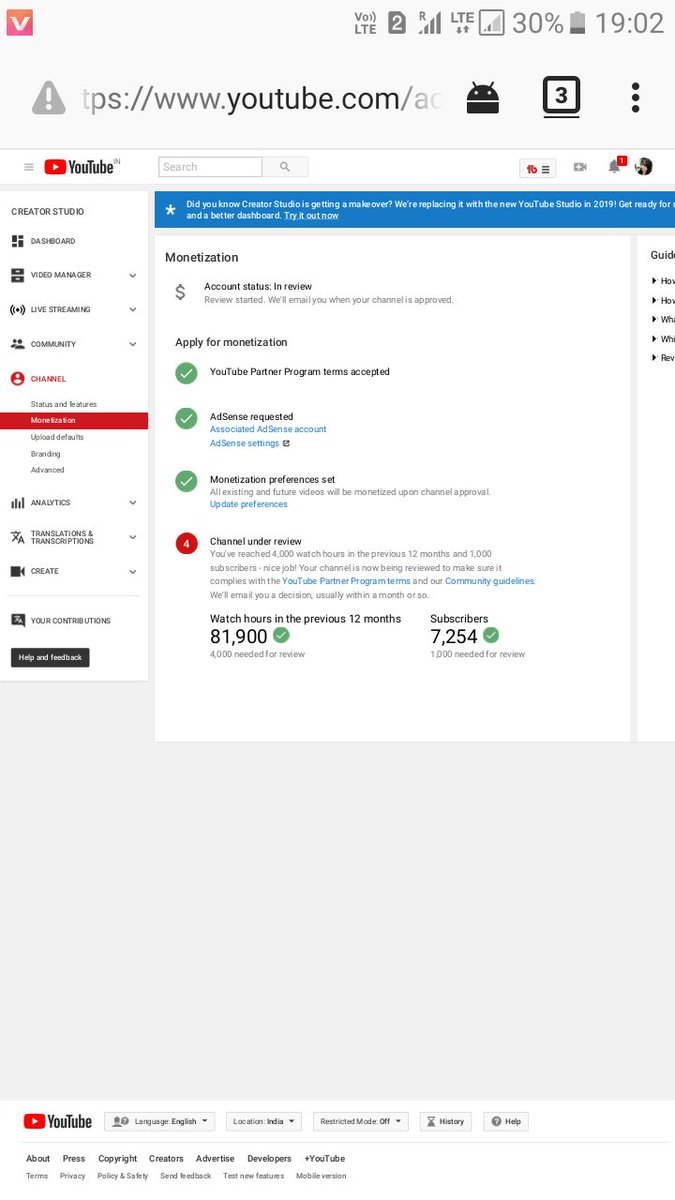Image resolution: width=675 pixels, height=1200 pixels.
Task: Open Associated AdSense account link
Action: point(268,429)
